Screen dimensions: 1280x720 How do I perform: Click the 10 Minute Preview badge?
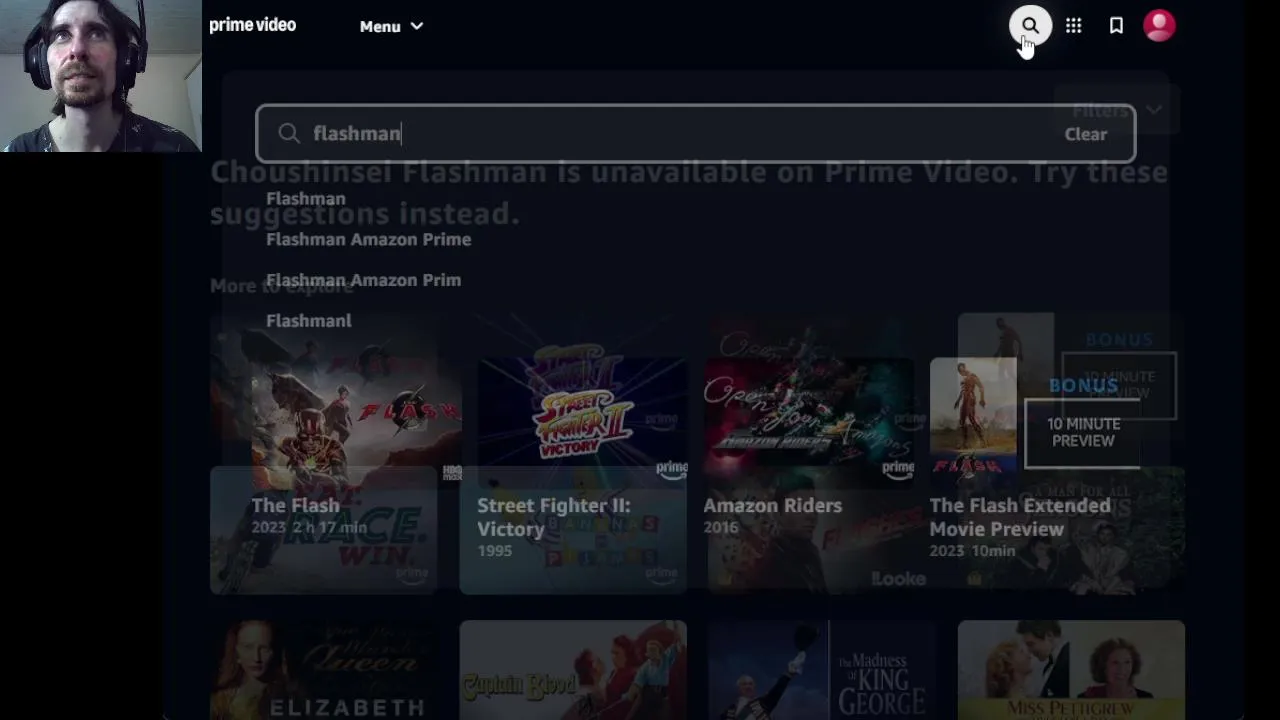pyautogui.click(x=1083, y=432)
